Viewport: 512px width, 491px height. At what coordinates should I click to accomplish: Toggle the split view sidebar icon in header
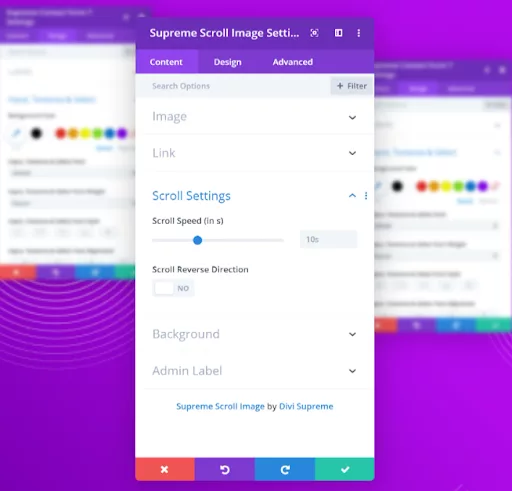pos(338,33)
